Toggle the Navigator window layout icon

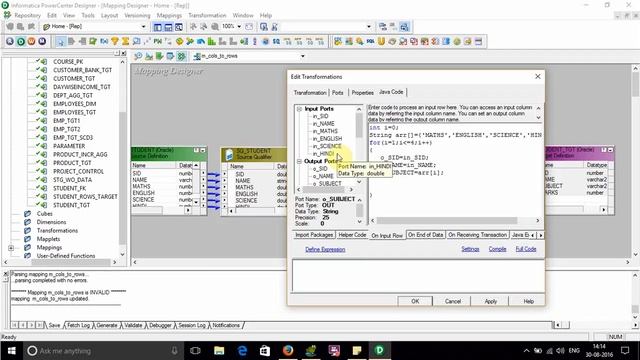[158, 27]
